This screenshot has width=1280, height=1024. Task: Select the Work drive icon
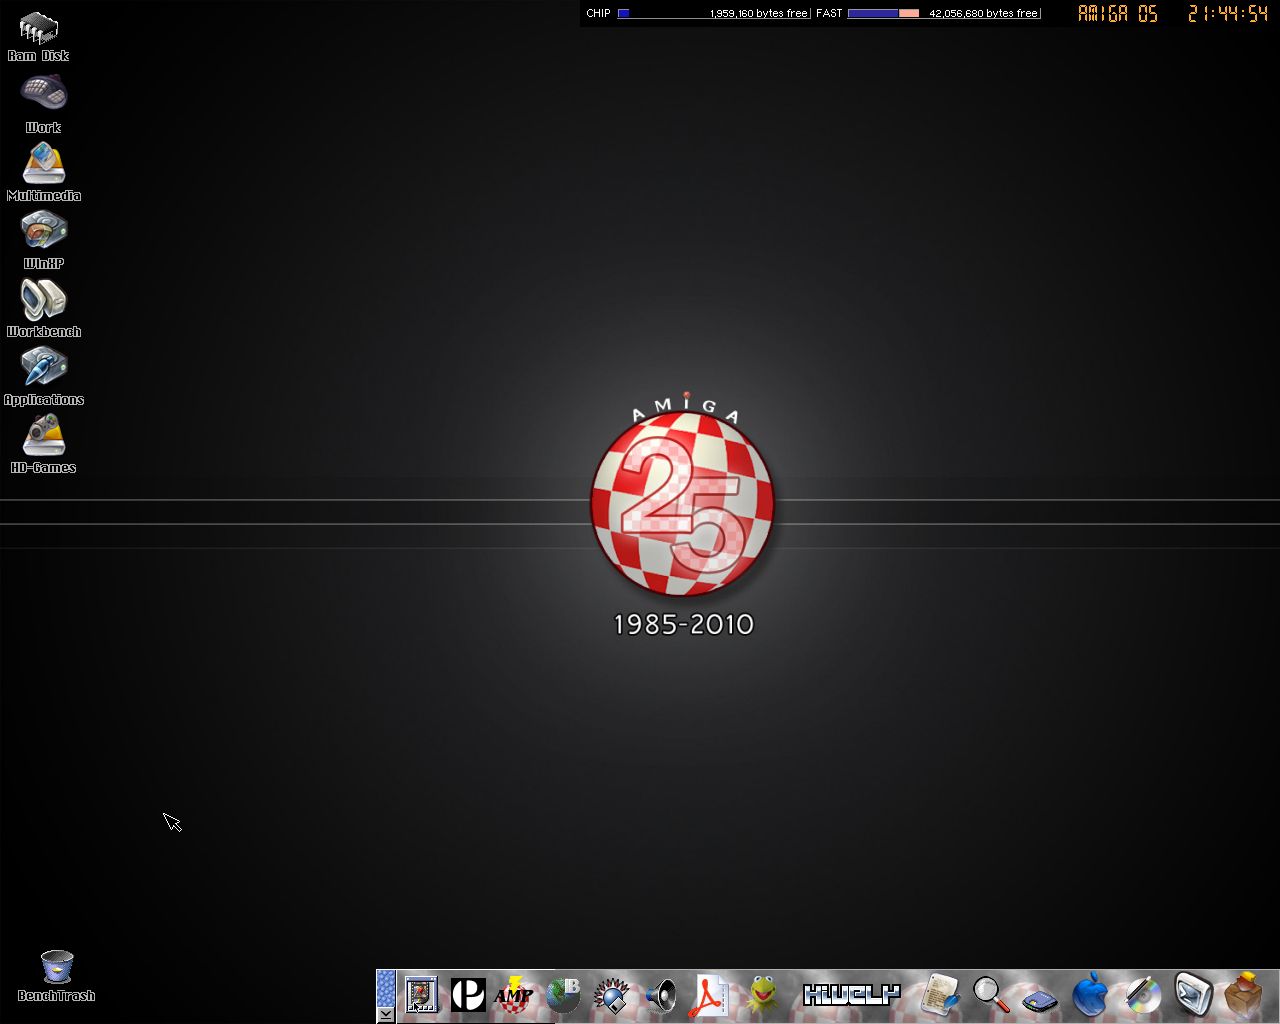[x=43, y=104]
